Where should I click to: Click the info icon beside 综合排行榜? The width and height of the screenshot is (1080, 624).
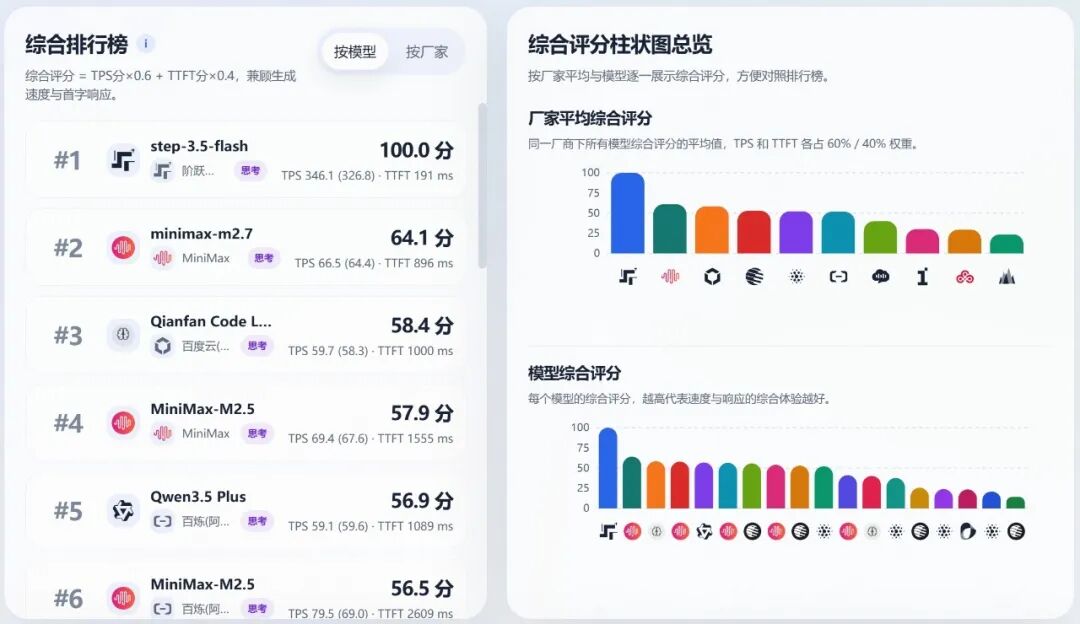[x=145, y=43]
